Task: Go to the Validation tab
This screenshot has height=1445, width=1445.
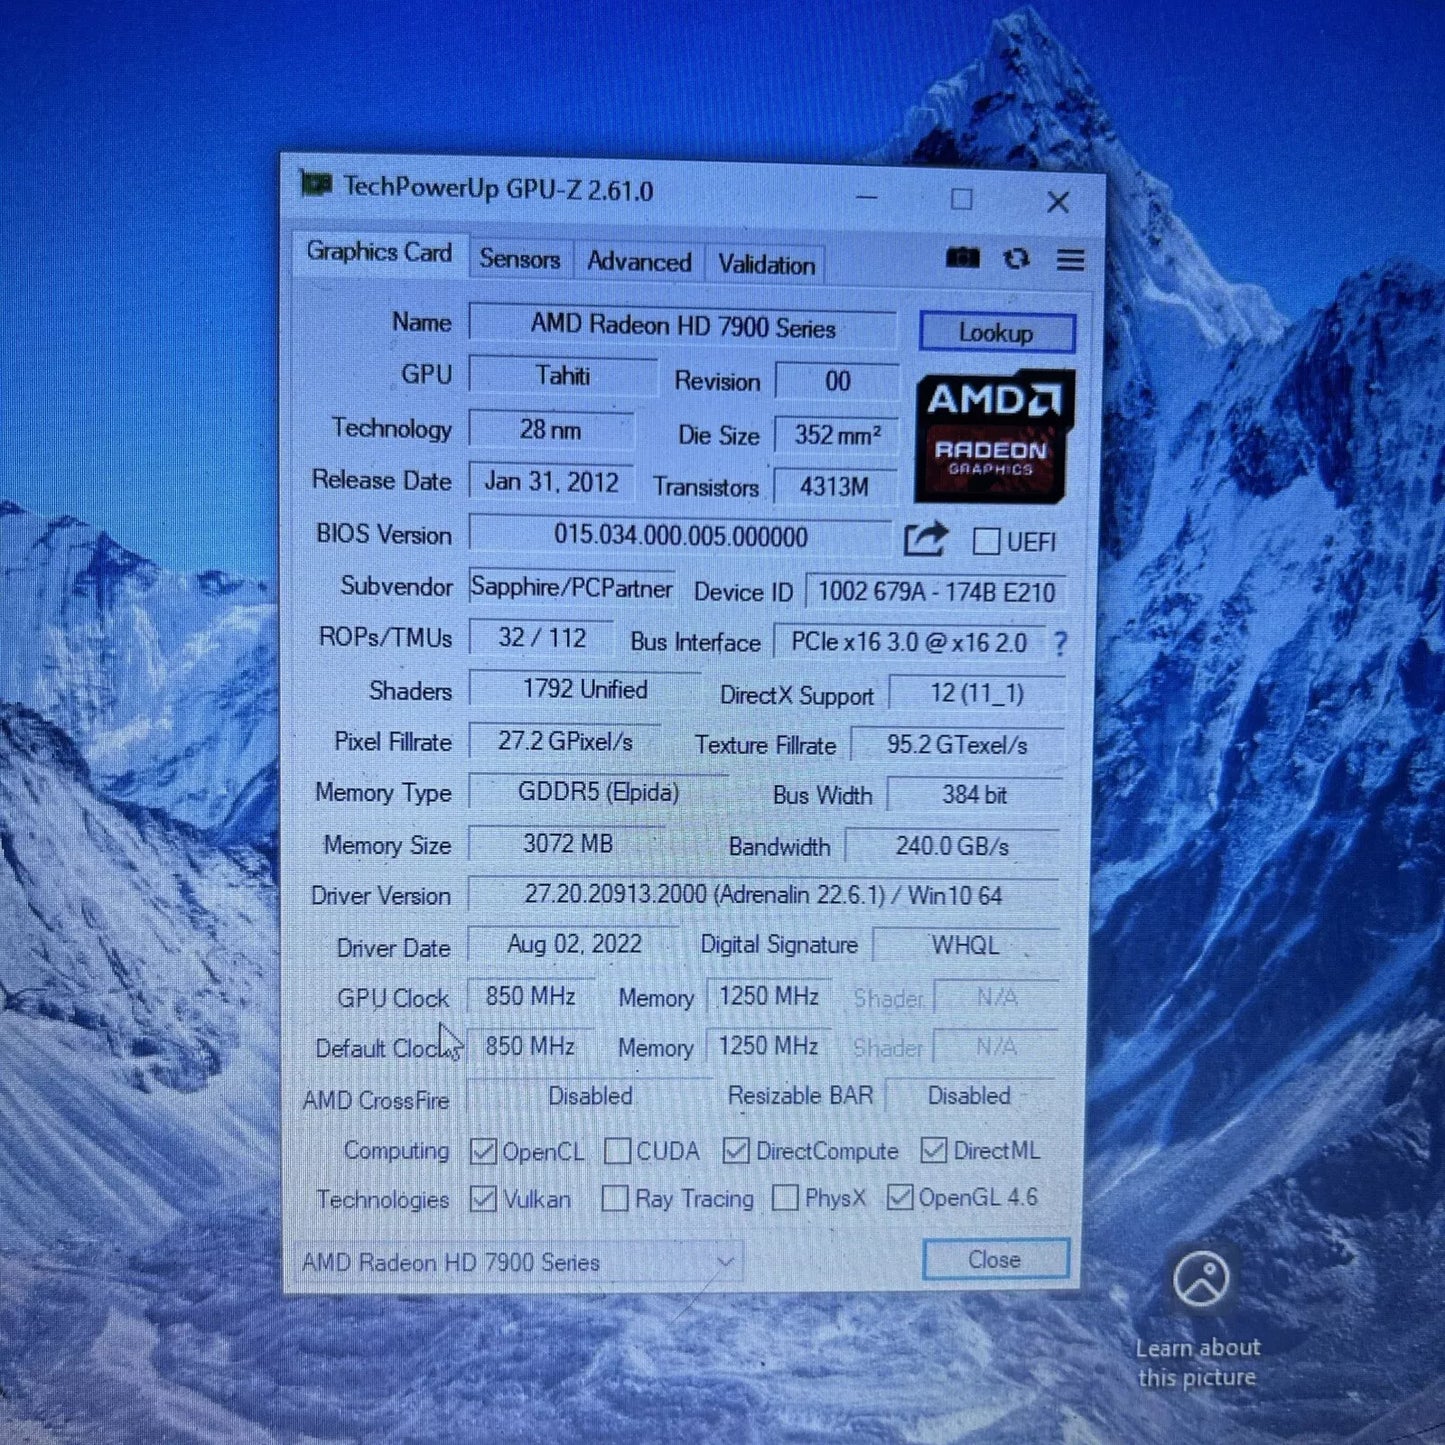Action: 766,265
